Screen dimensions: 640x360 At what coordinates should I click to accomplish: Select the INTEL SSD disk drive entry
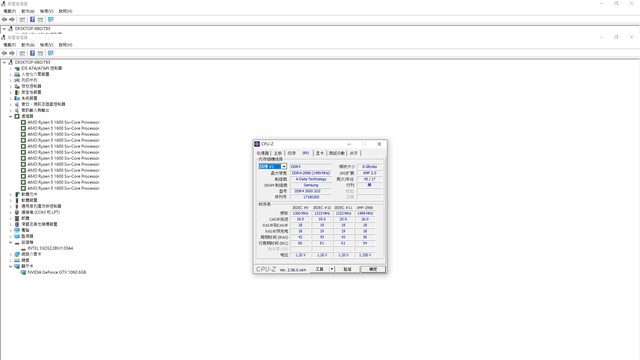(x=50, y=248)
